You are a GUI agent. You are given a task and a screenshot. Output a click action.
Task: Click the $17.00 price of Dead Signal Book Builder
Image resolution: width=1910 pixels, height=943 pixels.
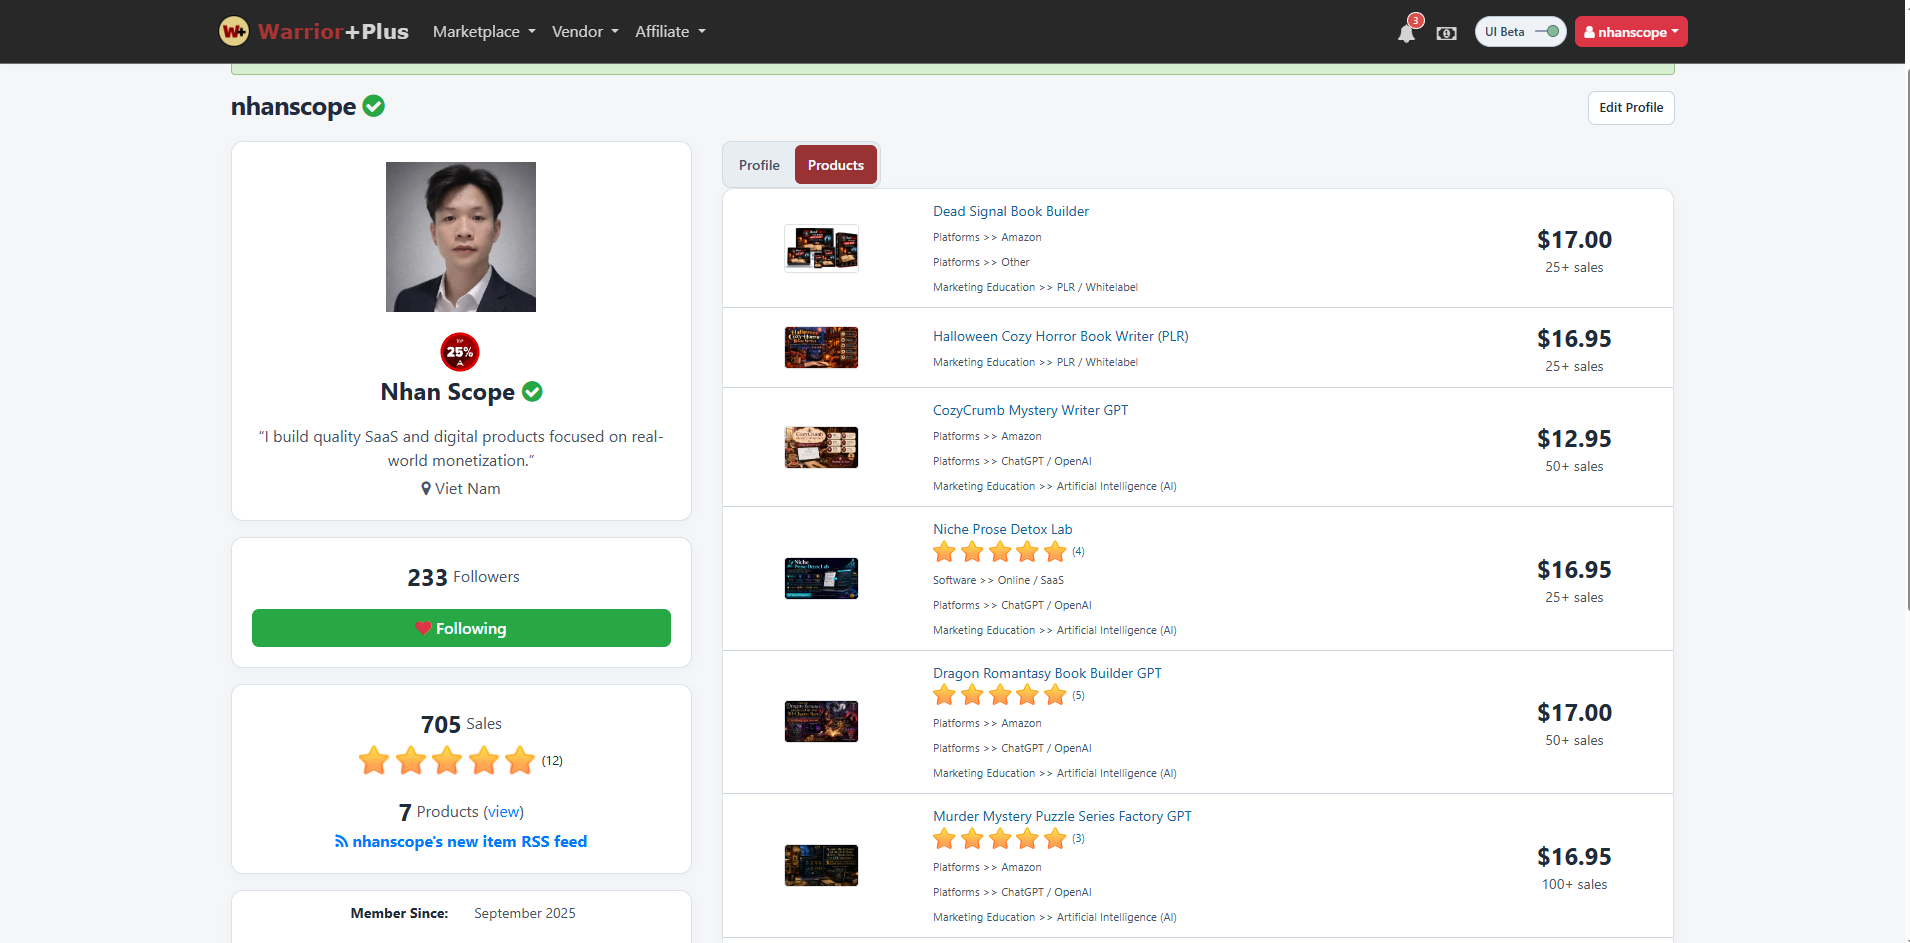1574,240
